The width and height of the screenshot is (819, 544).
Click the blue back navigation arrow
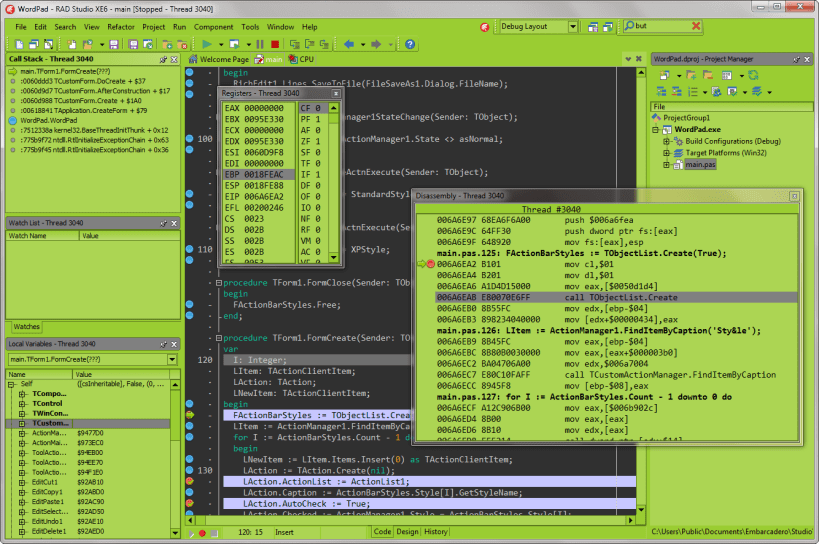coord(349,44)
